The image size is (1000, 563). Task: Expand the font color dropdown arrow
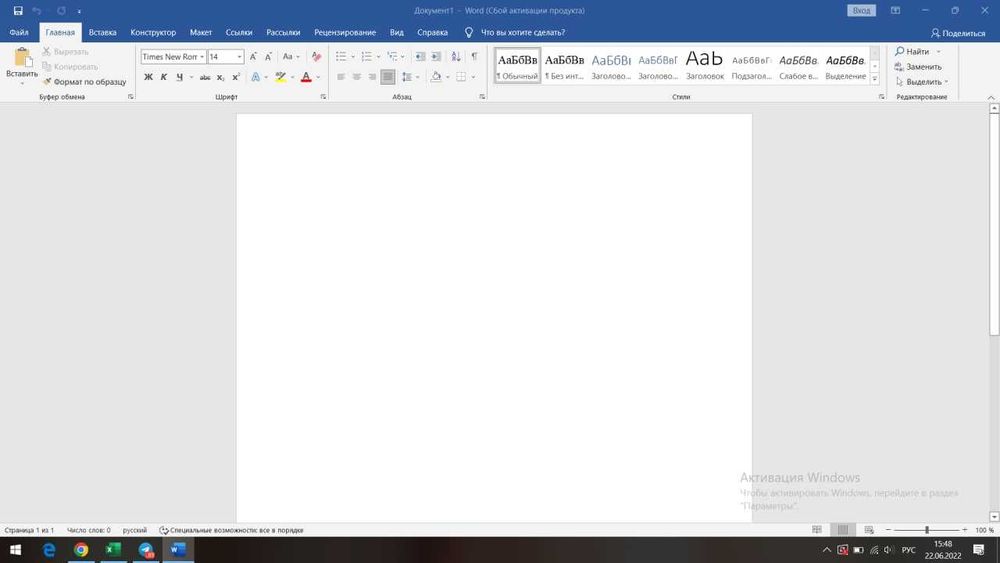point(318,77)
